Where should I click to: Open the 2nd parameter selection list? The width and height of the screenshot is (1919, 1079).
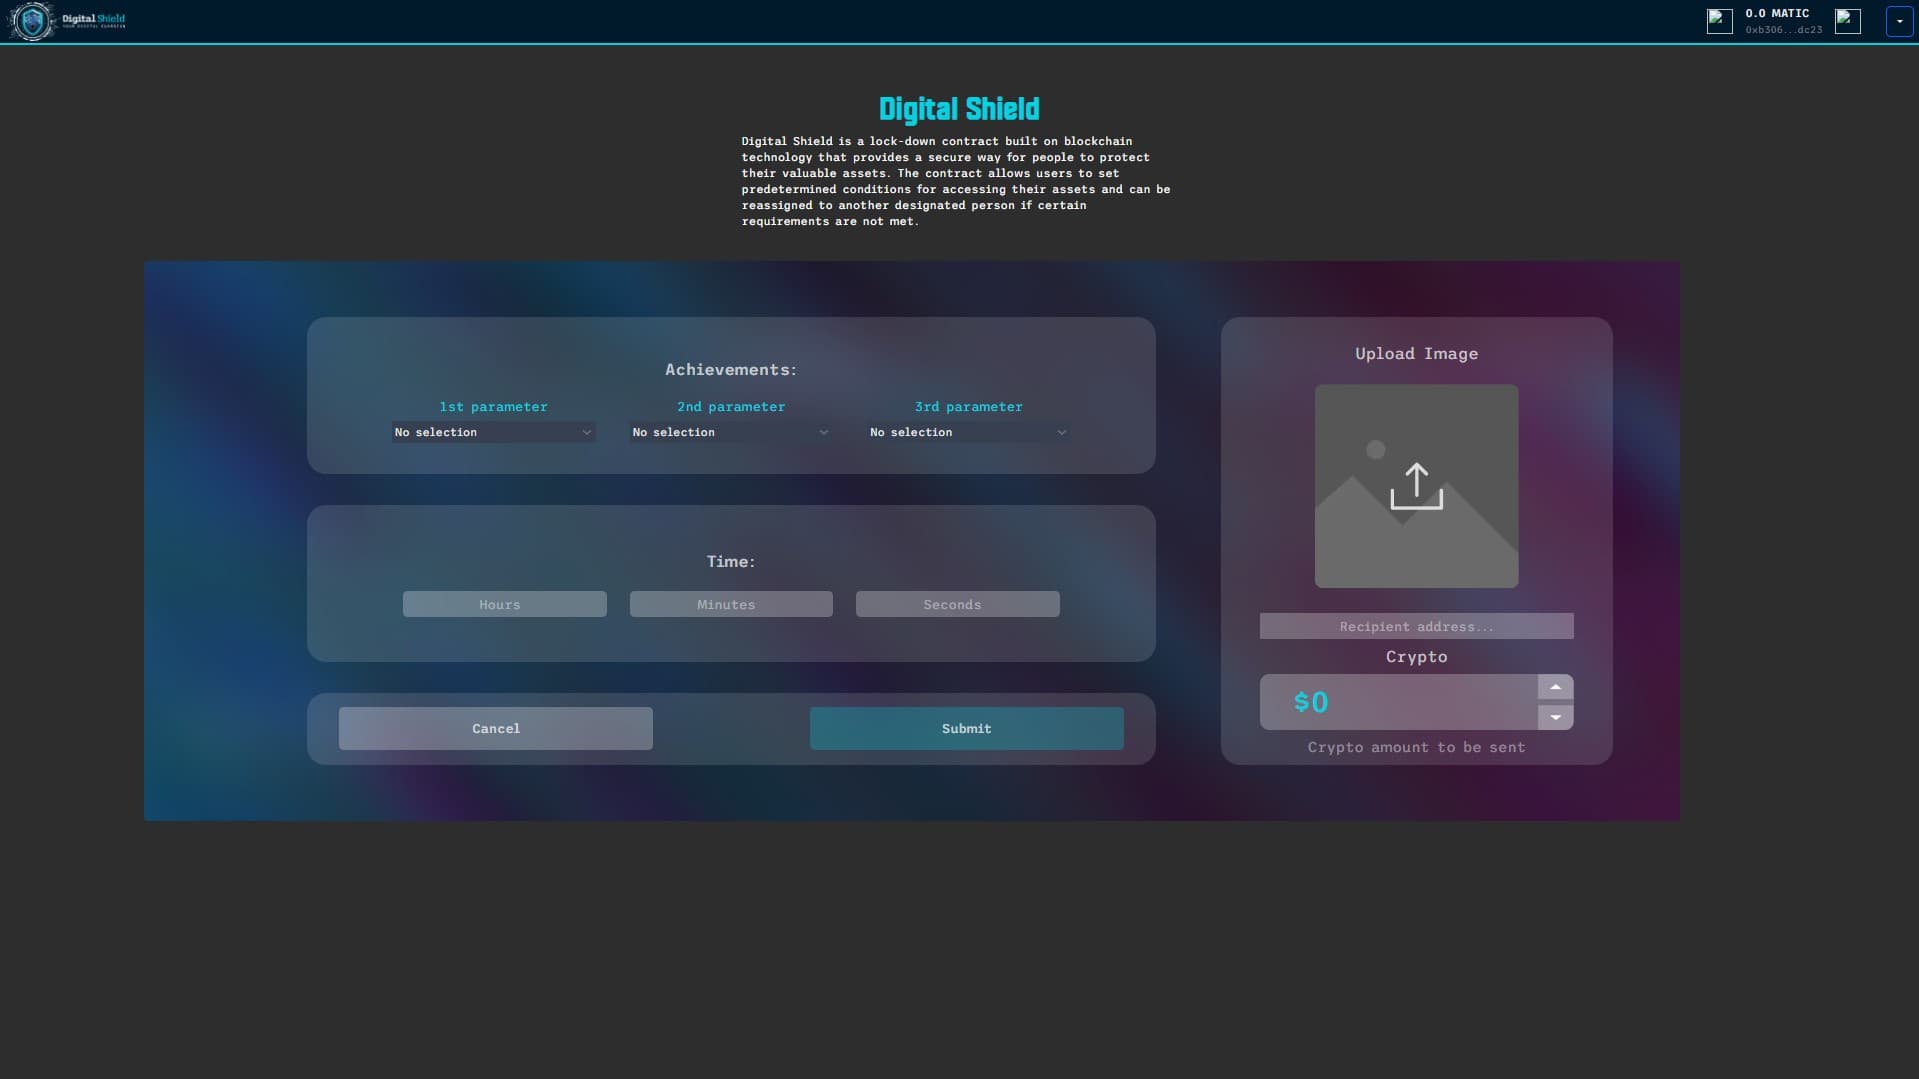tap(730, 432)
